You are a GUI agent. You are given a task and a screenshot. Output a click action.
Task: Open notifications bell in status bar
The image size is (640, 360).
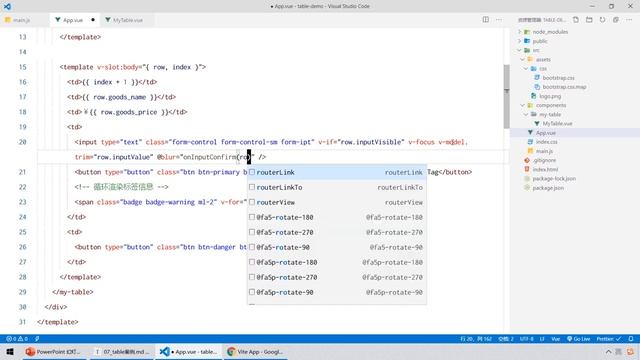coord(631,339)
